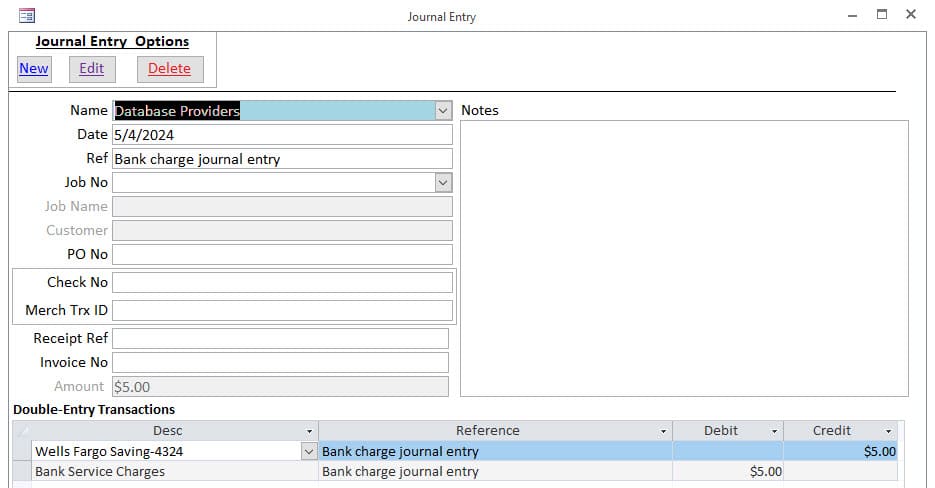
Task: Click the empty Debit cell in Wells Fargo row
Action: pos(728,452)
